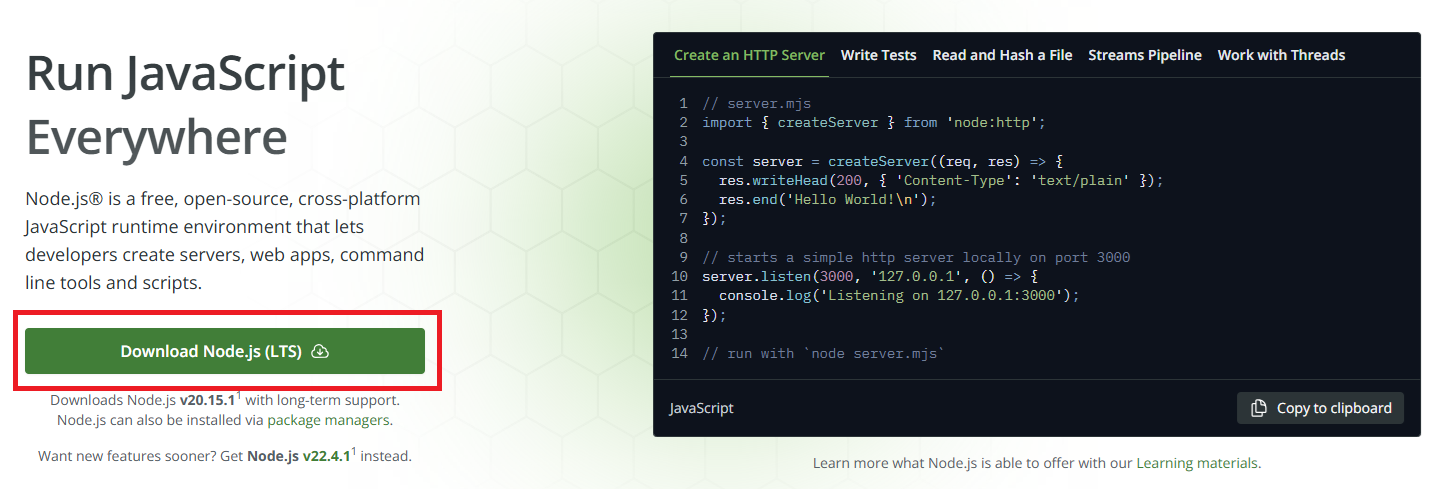Click the cloud download icon on Download button
Screen dimensions: 1452x489
(x=320, y=351)
